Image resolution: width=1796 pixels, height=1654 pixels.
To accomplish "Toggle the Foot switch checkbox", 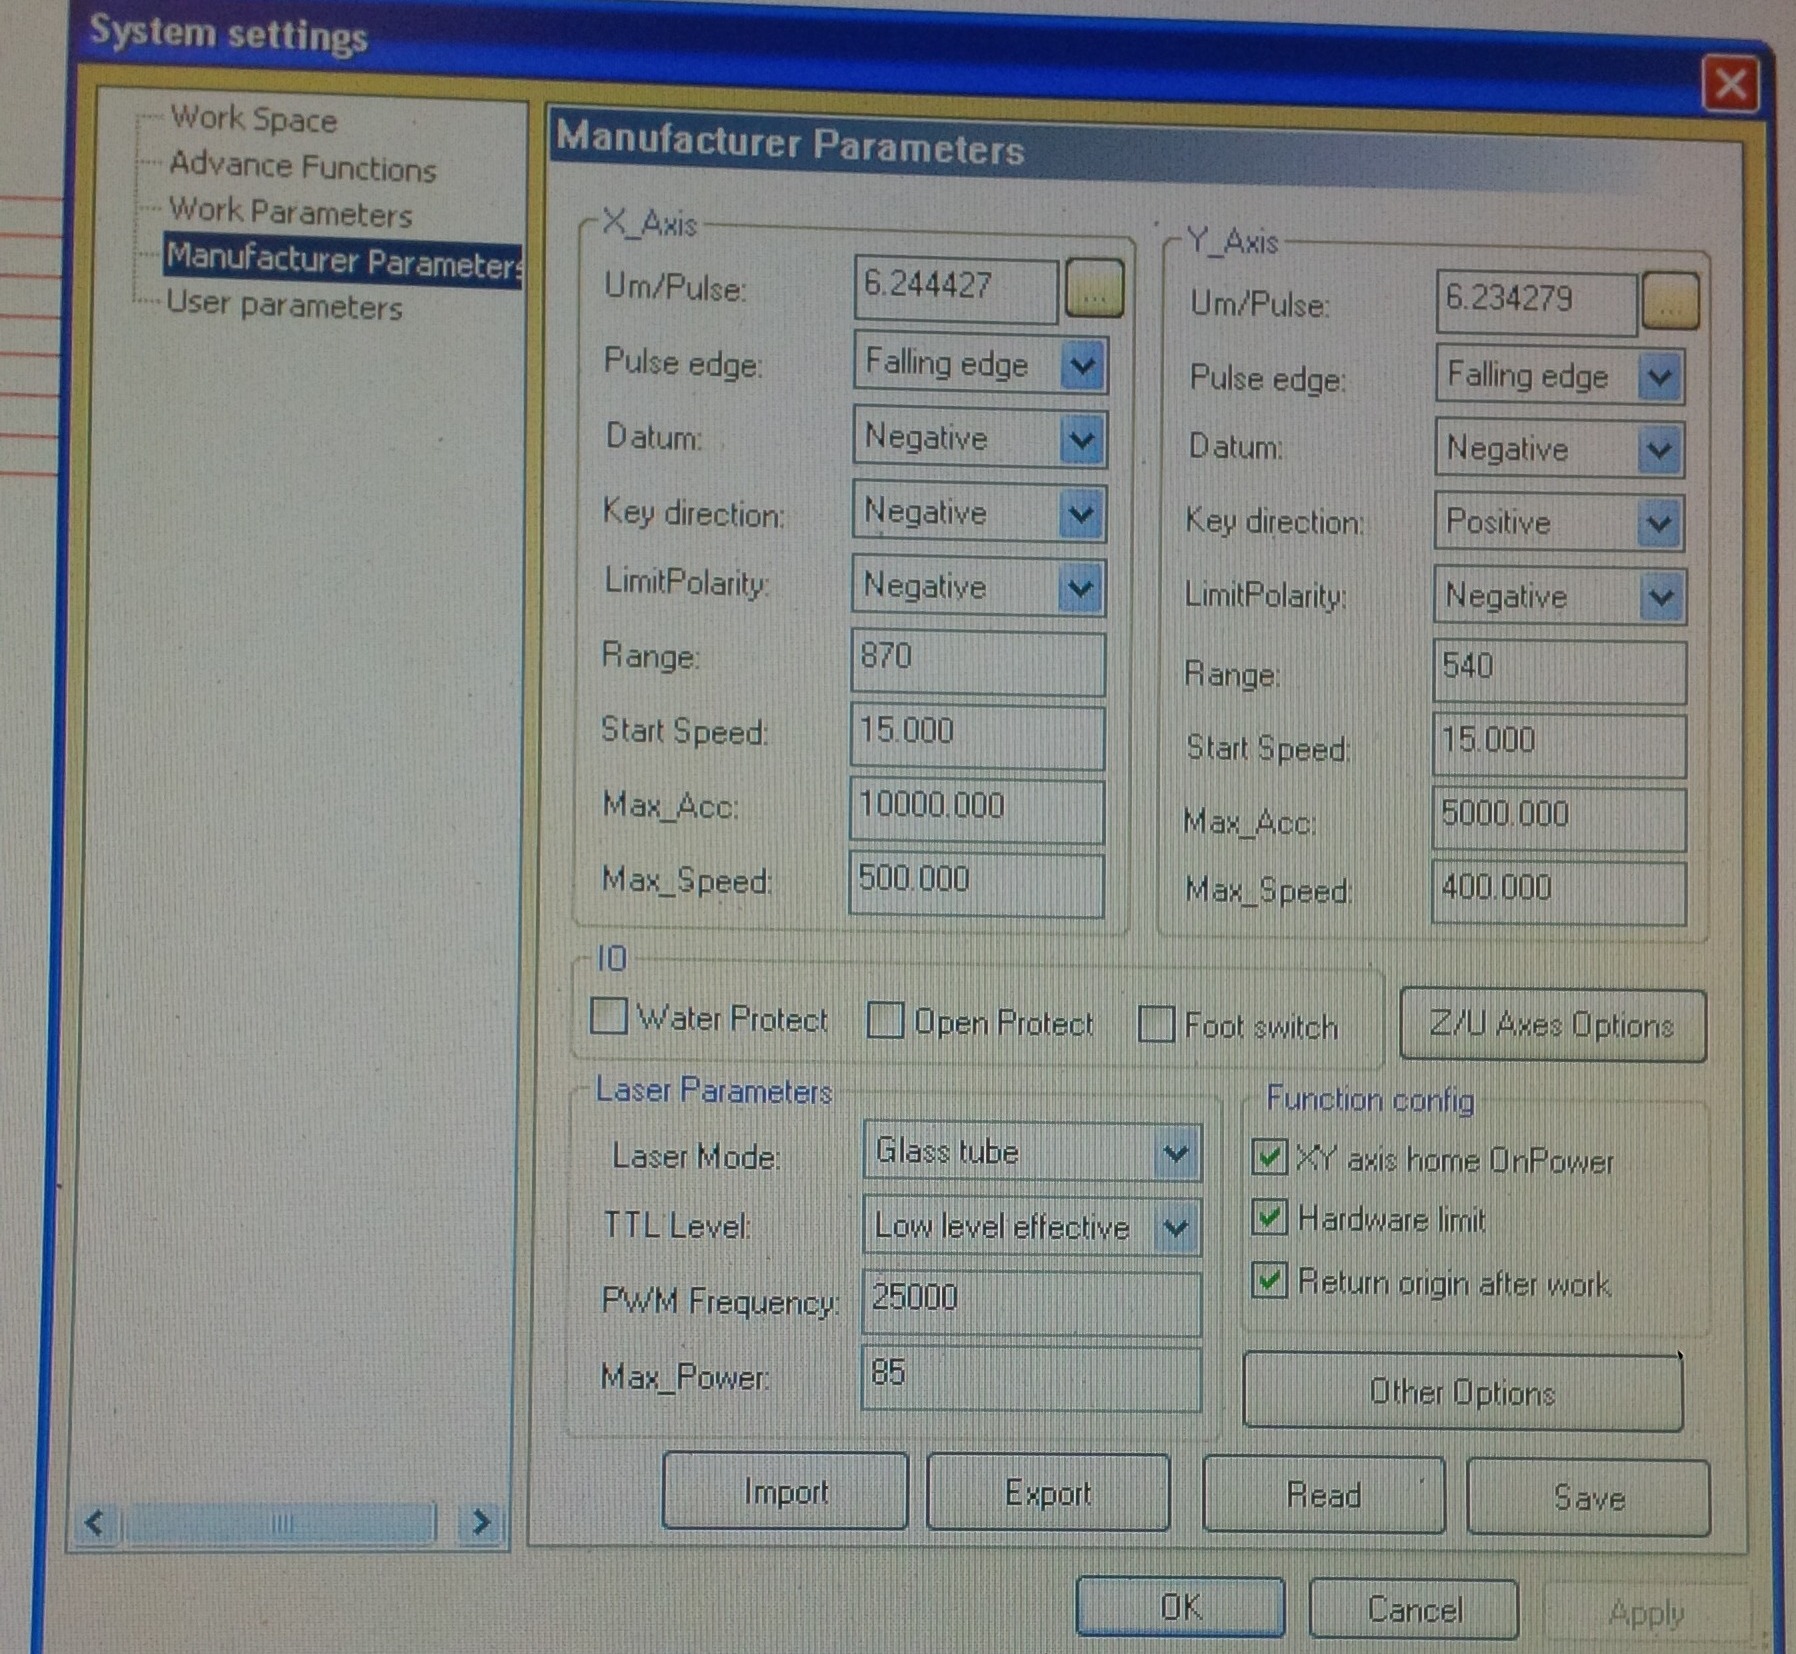I will 1156,1025.
